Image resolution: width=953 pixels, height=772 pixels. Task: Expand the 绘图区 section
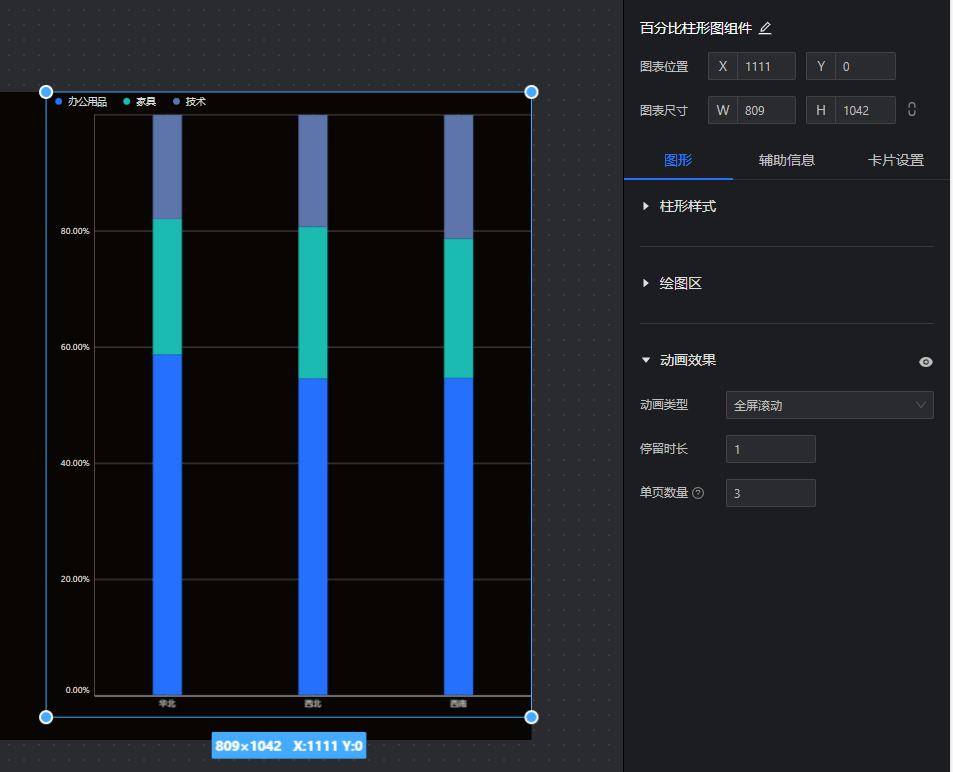[x=680, y=284]
